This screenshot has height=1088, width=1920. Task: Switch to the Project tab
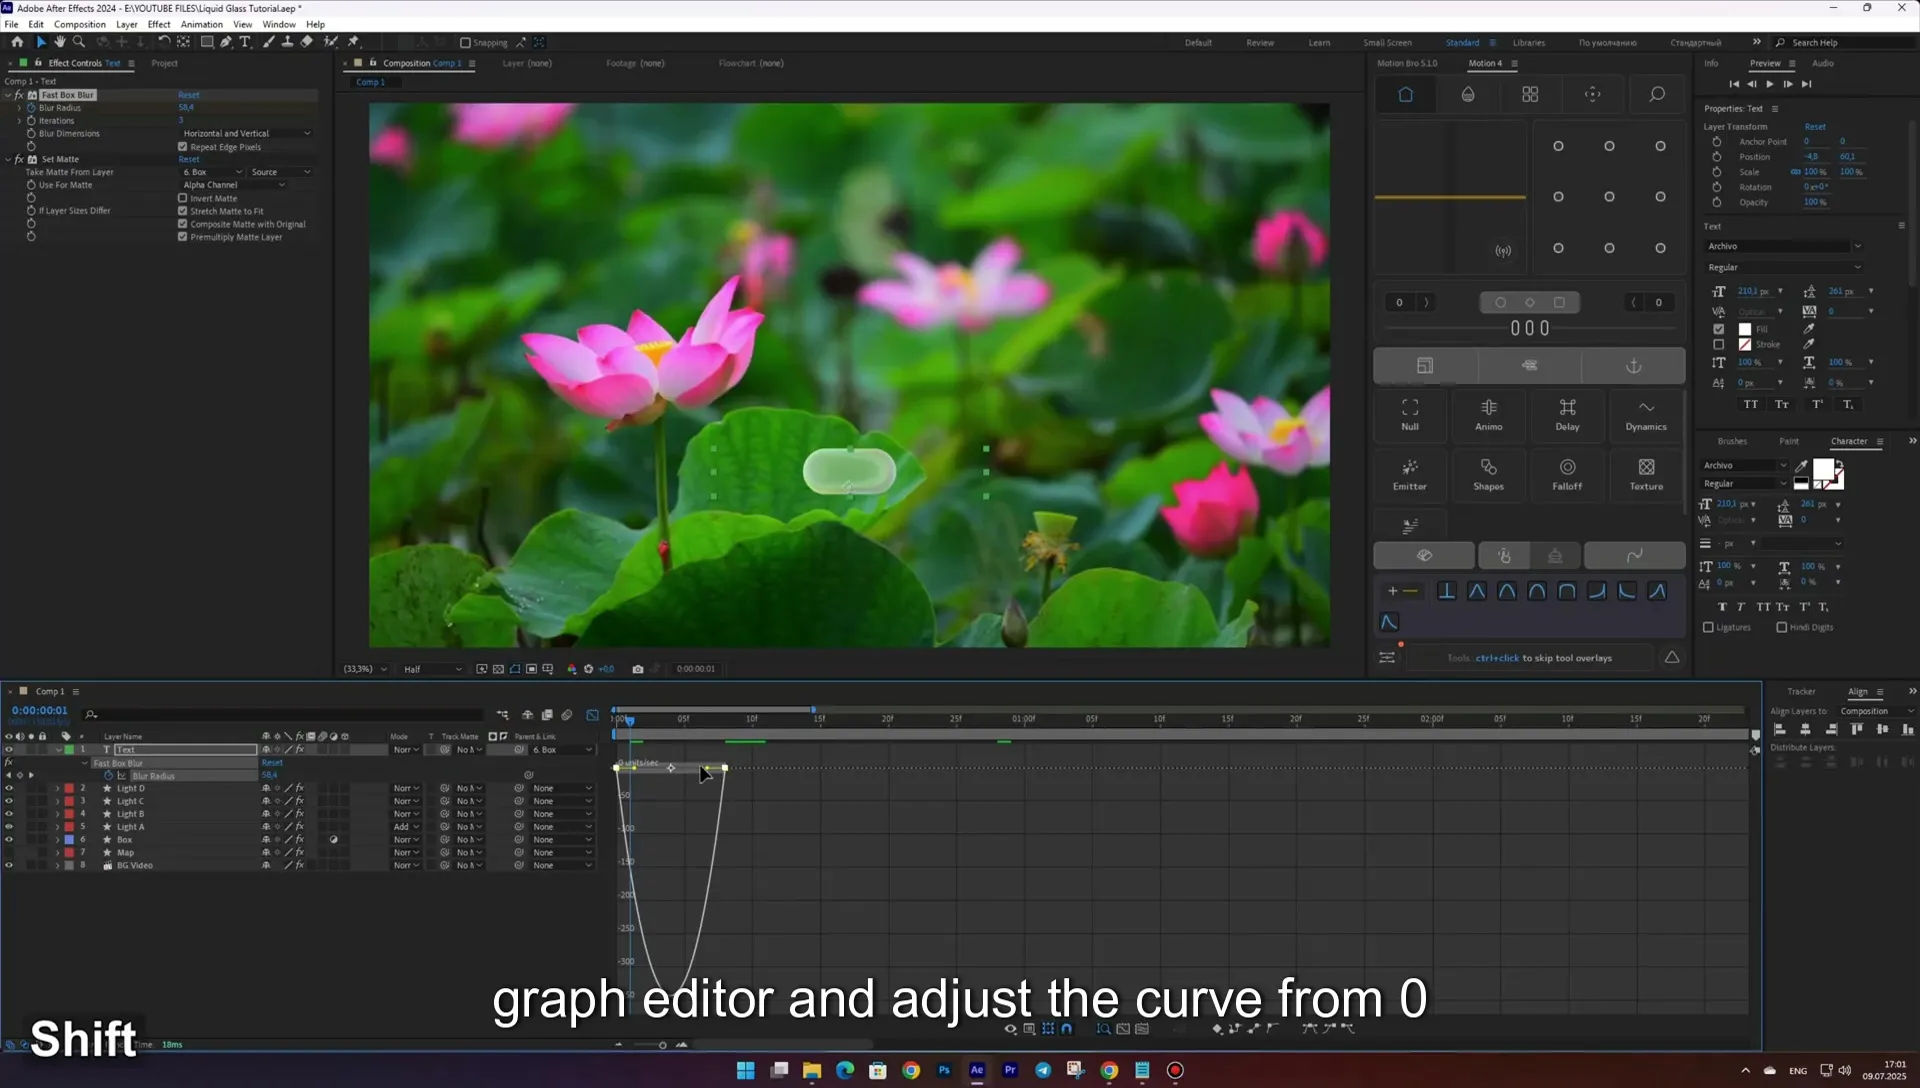[164, 63]
